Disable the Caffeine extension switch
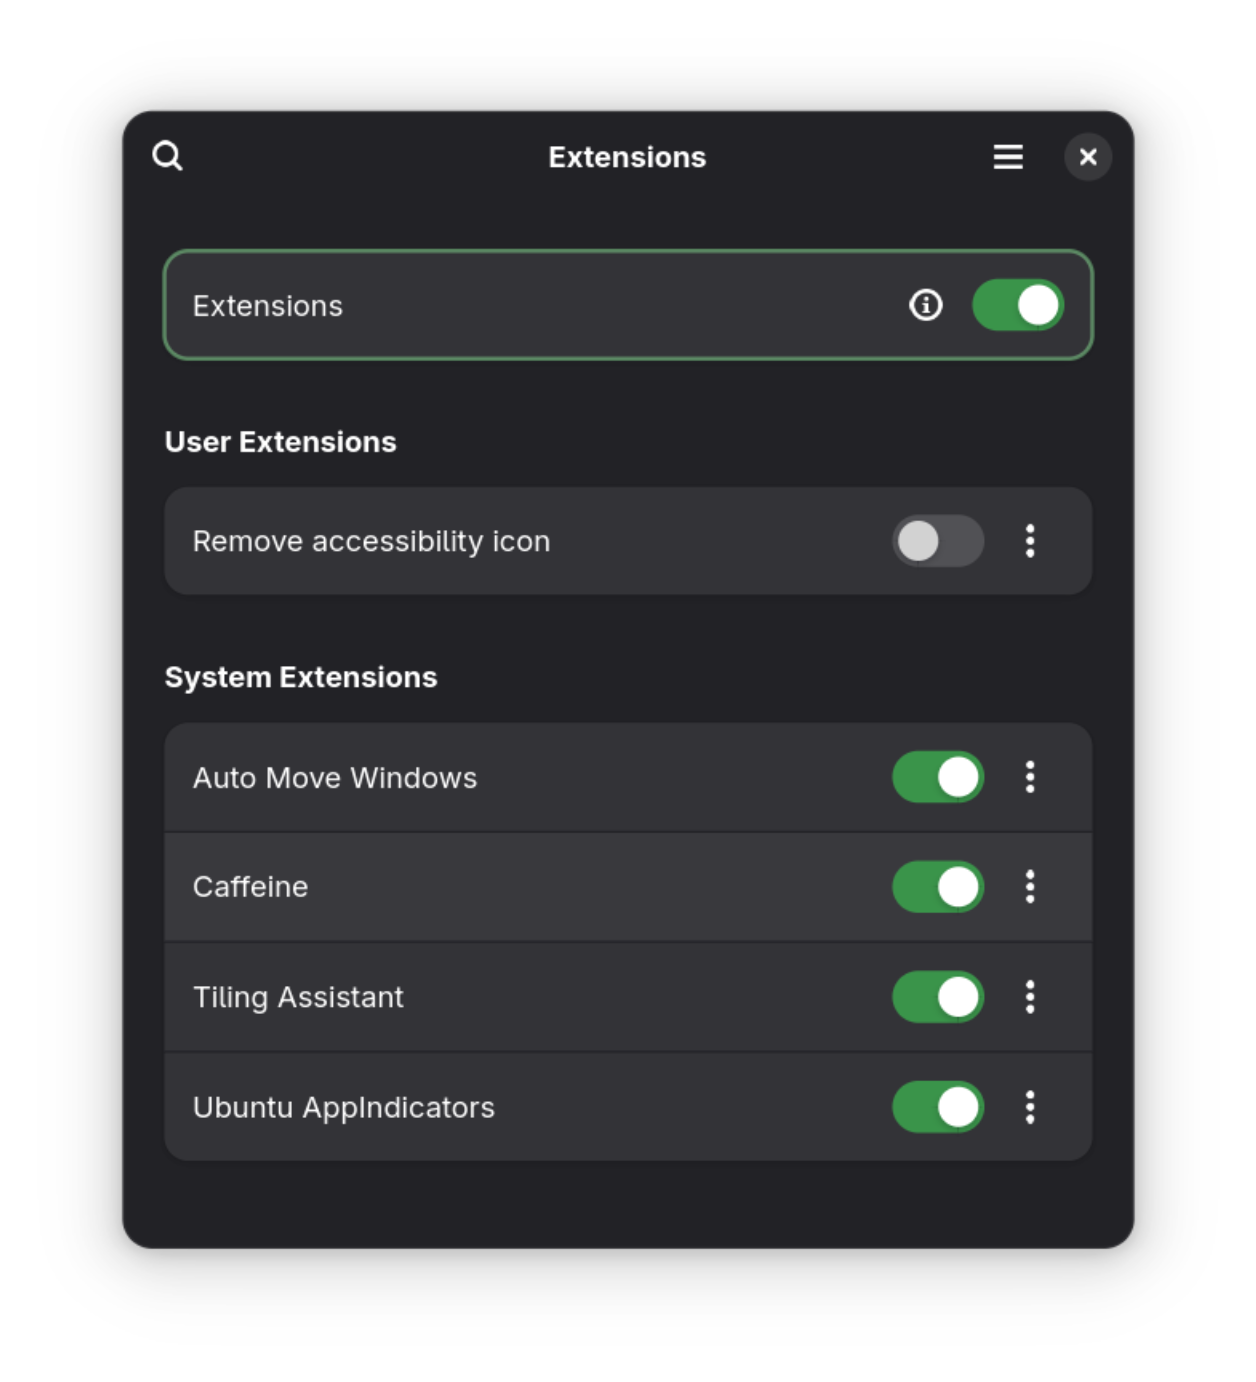The width and height of the screenshot is (1256, 1382). coord(937,887)
